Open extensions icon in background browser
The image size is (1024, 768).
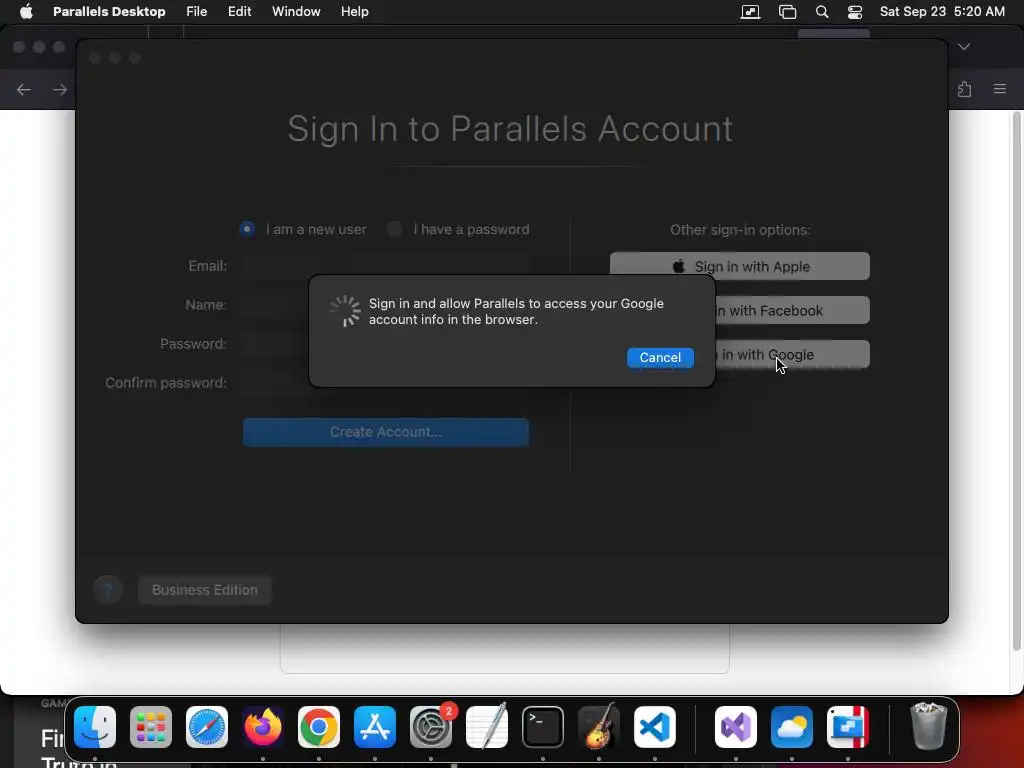(965, 89)
